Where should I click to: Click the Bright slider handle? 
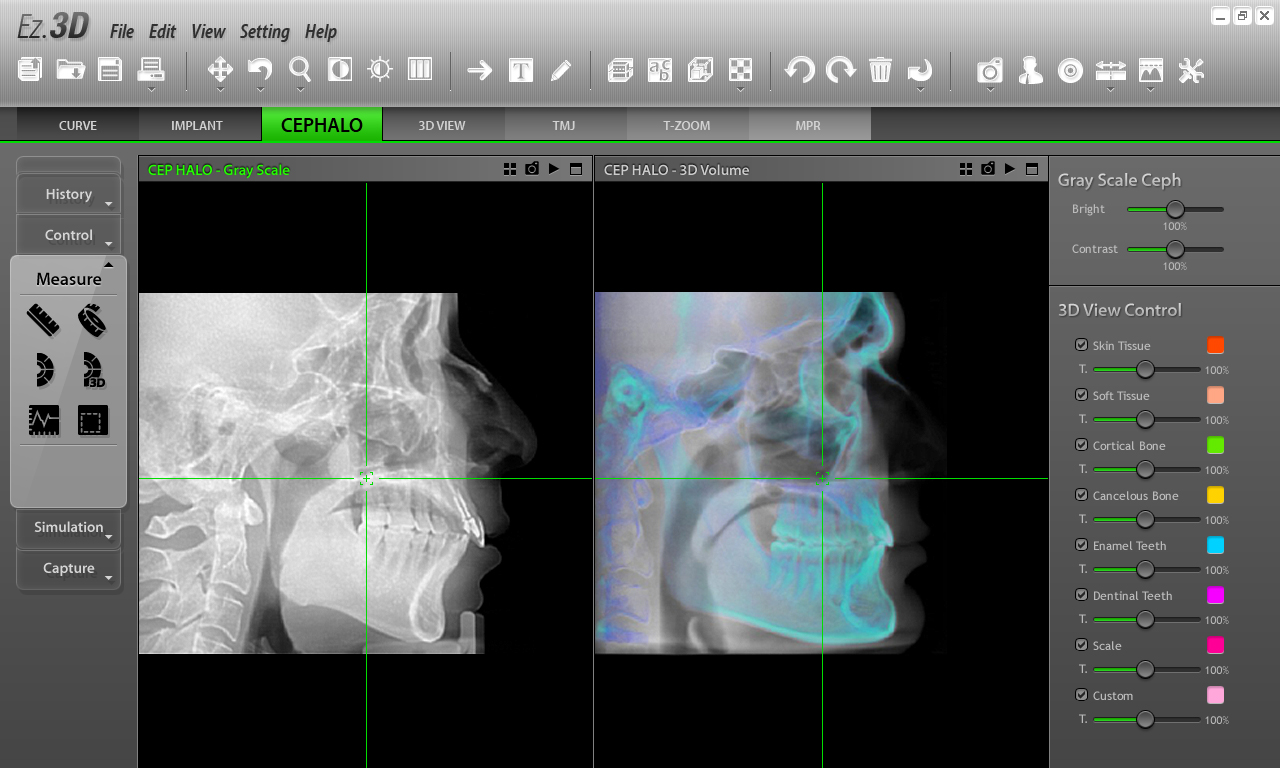[x=1175, y=209]
